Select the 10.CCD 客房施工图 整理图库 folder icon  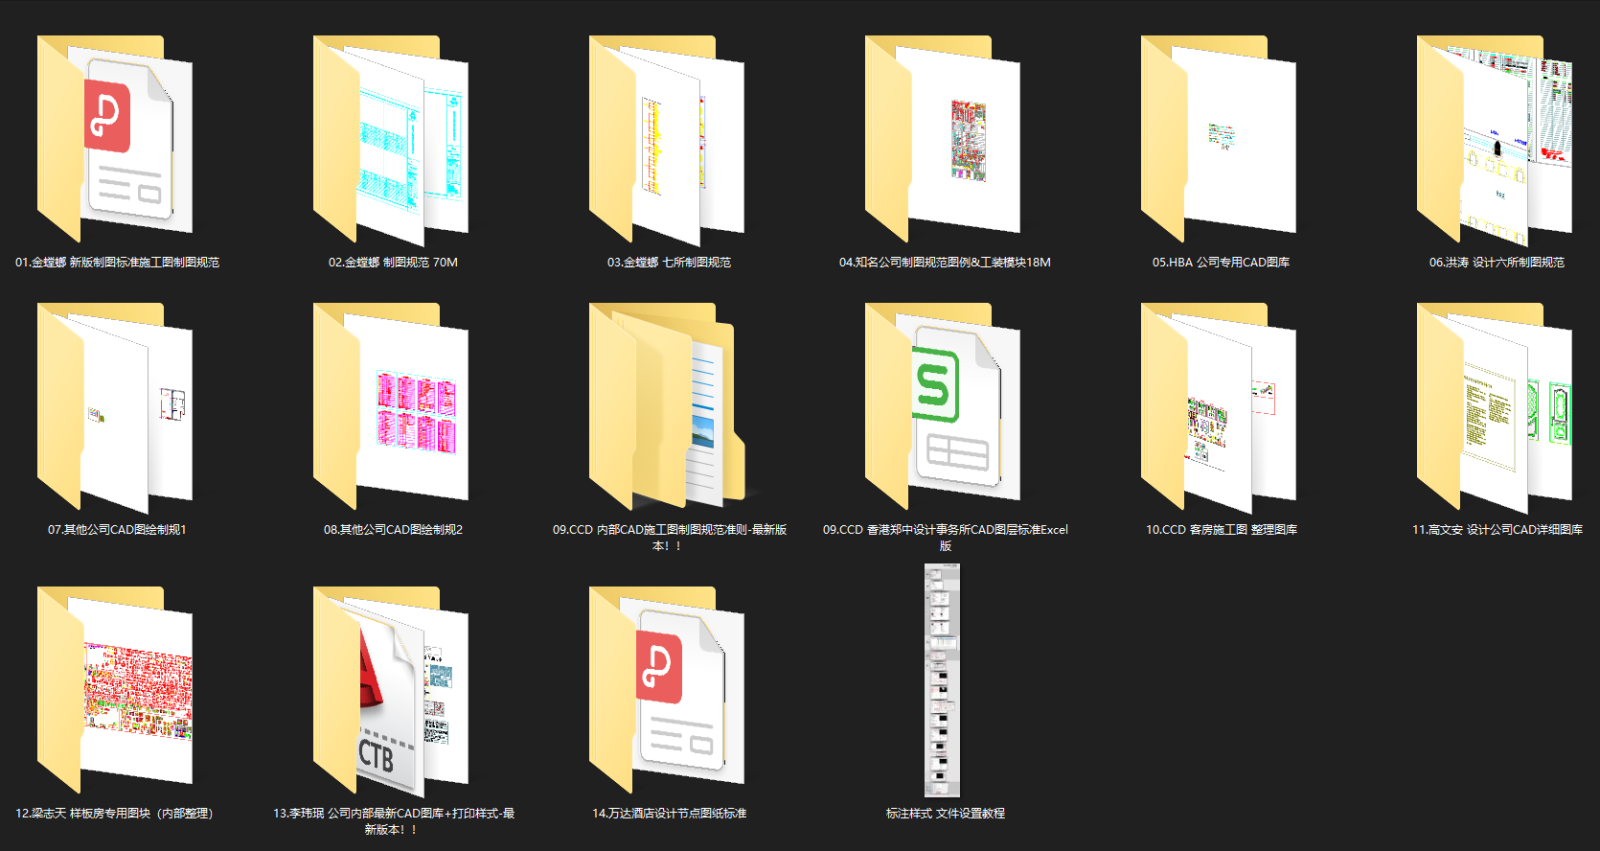[1219, 407]
